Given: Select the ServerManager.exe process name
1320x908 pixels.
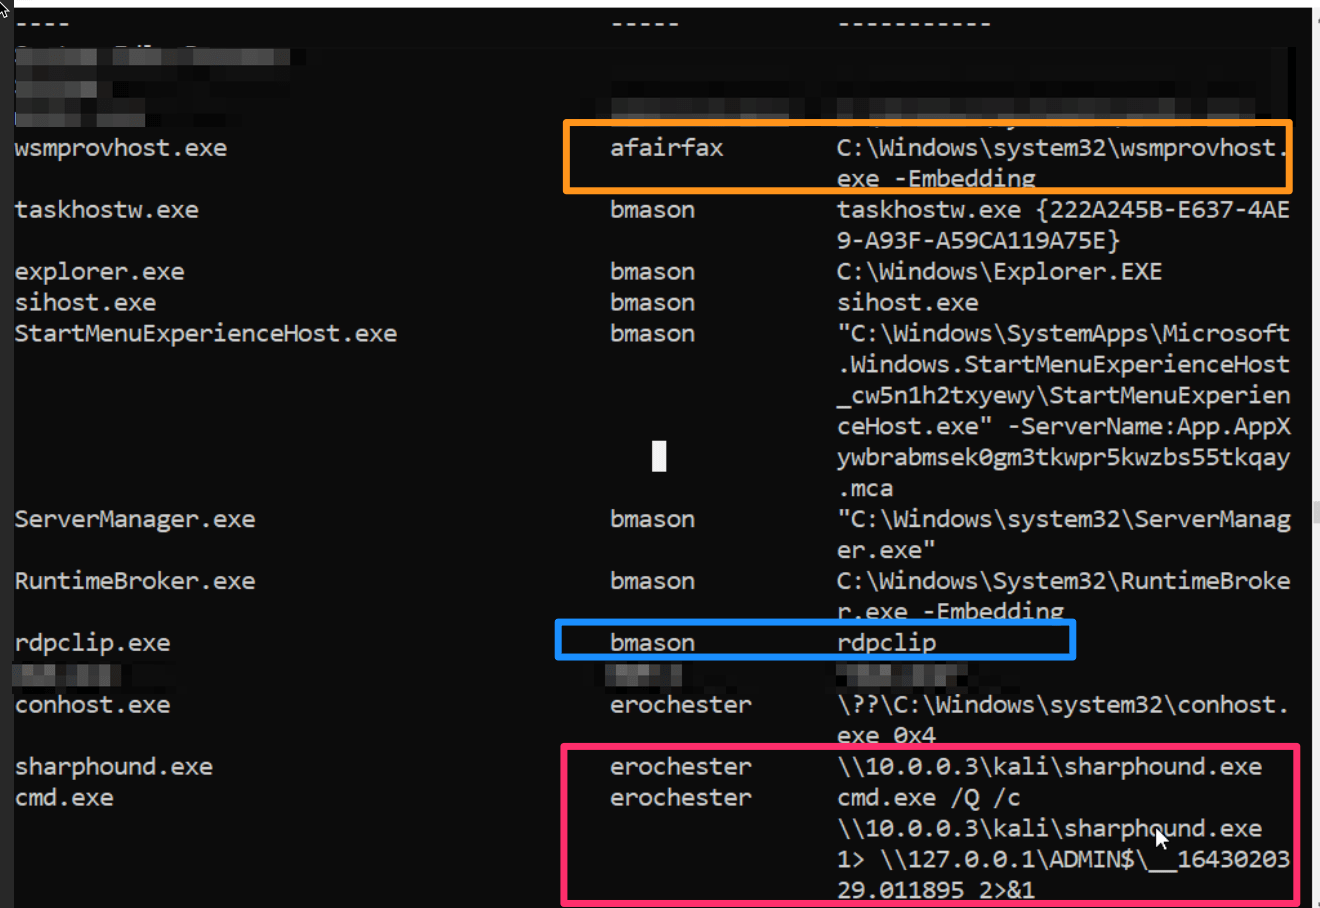Looking at the screenshot, I should (x=135, y=520).
